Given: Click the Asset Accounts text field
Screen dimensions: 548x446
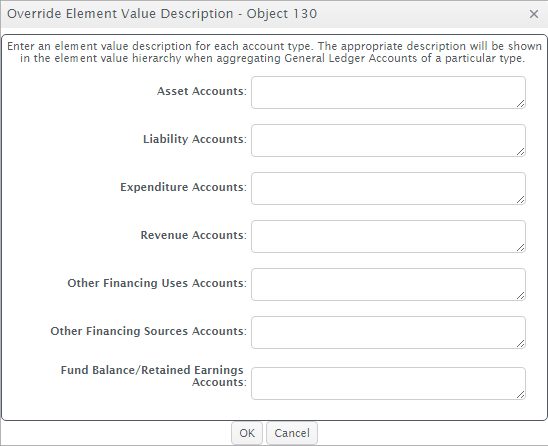Looking at the screenshot, I should pos(388,93).
